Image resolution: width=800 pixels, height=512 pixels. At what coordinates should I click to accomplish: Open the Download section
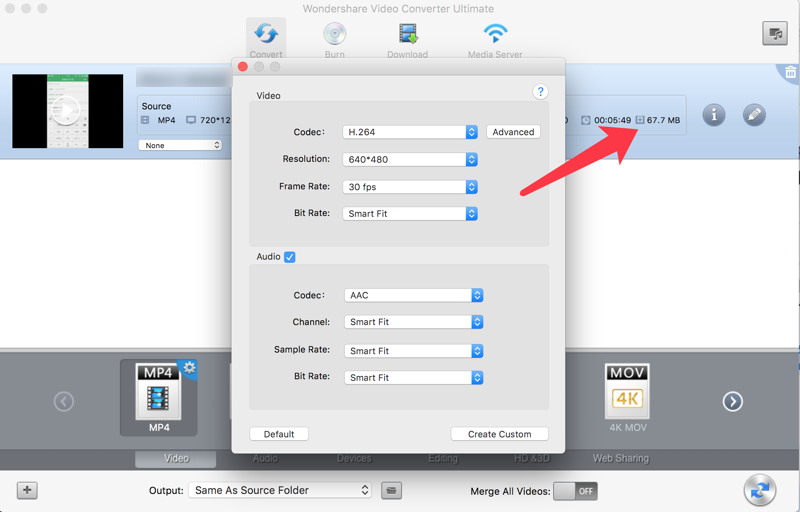coord(408,40)
